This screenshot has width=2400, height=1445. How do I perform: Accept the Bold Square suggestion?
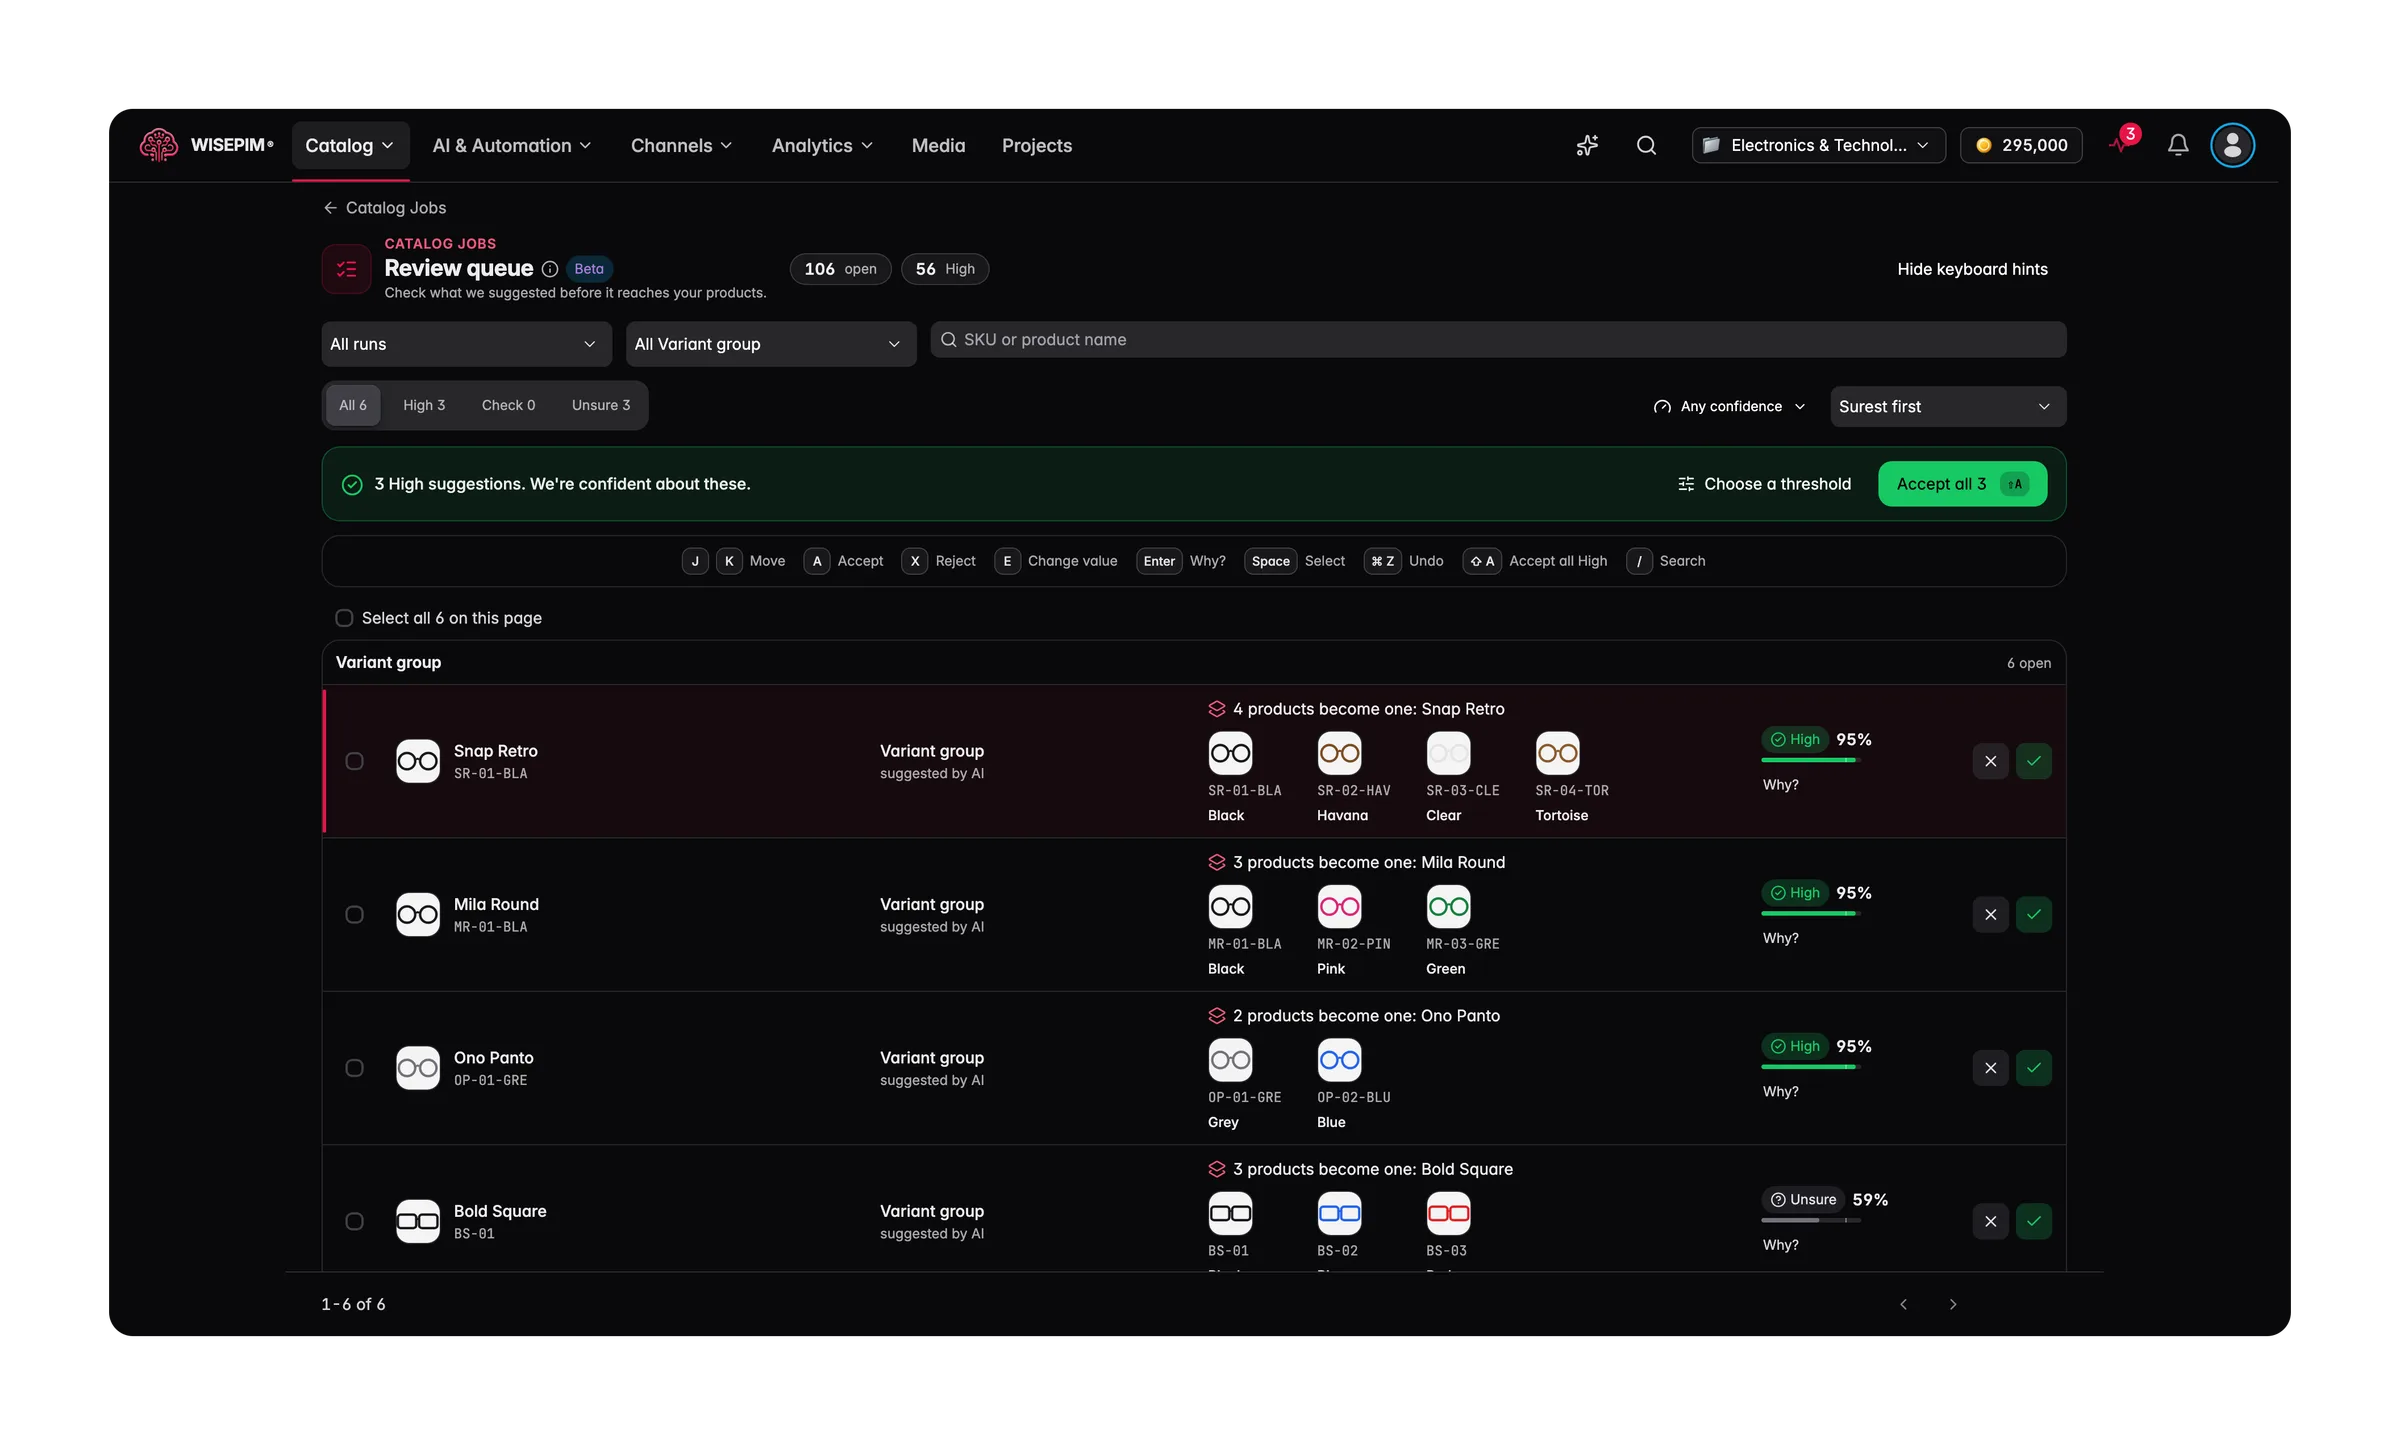click(x=2034, y=1221)
